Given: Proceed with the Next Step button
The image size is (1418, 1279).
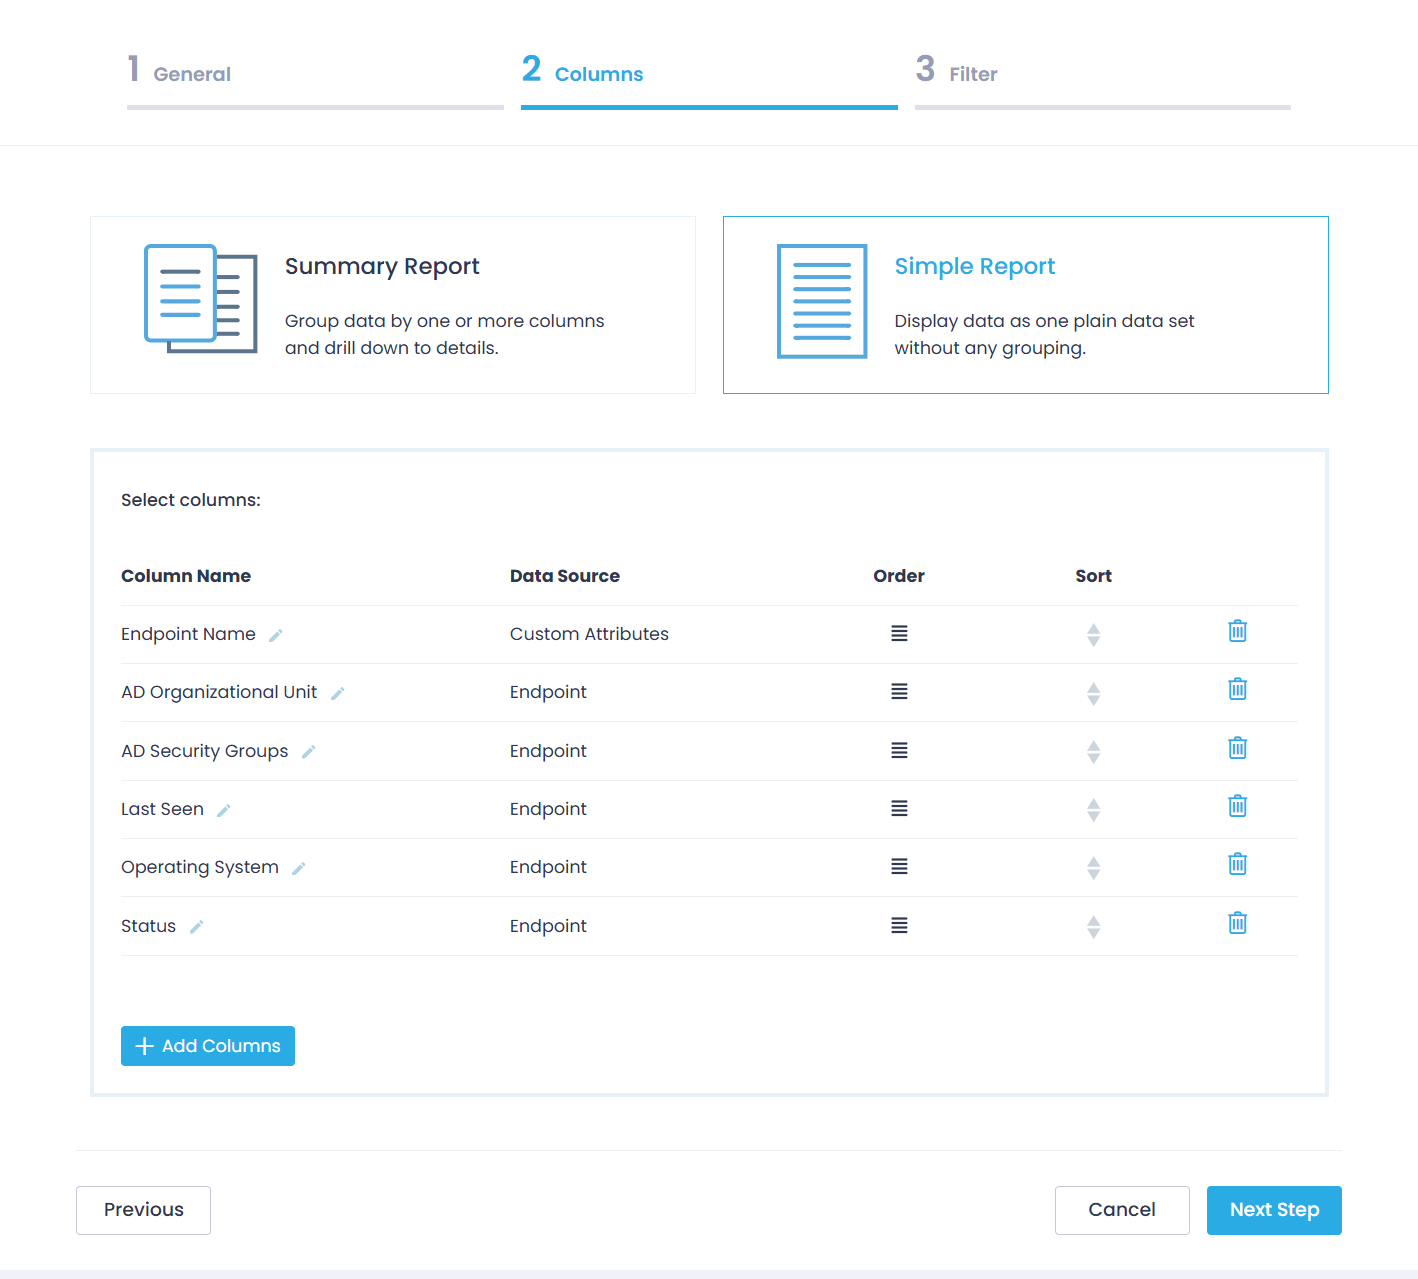Looking at the screenshot, I should pos(1273,1210).
